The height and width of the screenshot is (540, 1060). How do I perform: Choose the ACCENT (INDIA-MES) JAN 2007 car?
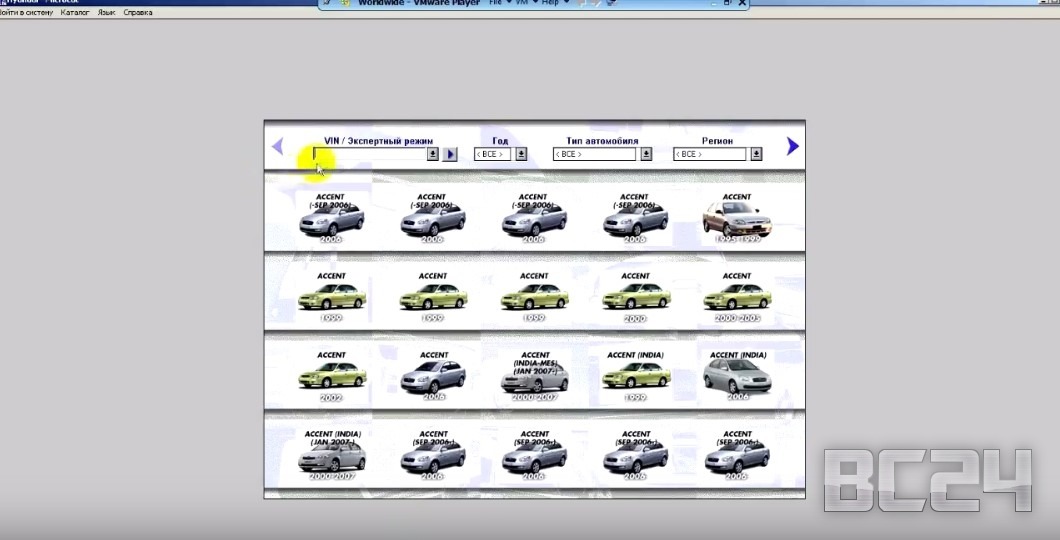point(534,375)
